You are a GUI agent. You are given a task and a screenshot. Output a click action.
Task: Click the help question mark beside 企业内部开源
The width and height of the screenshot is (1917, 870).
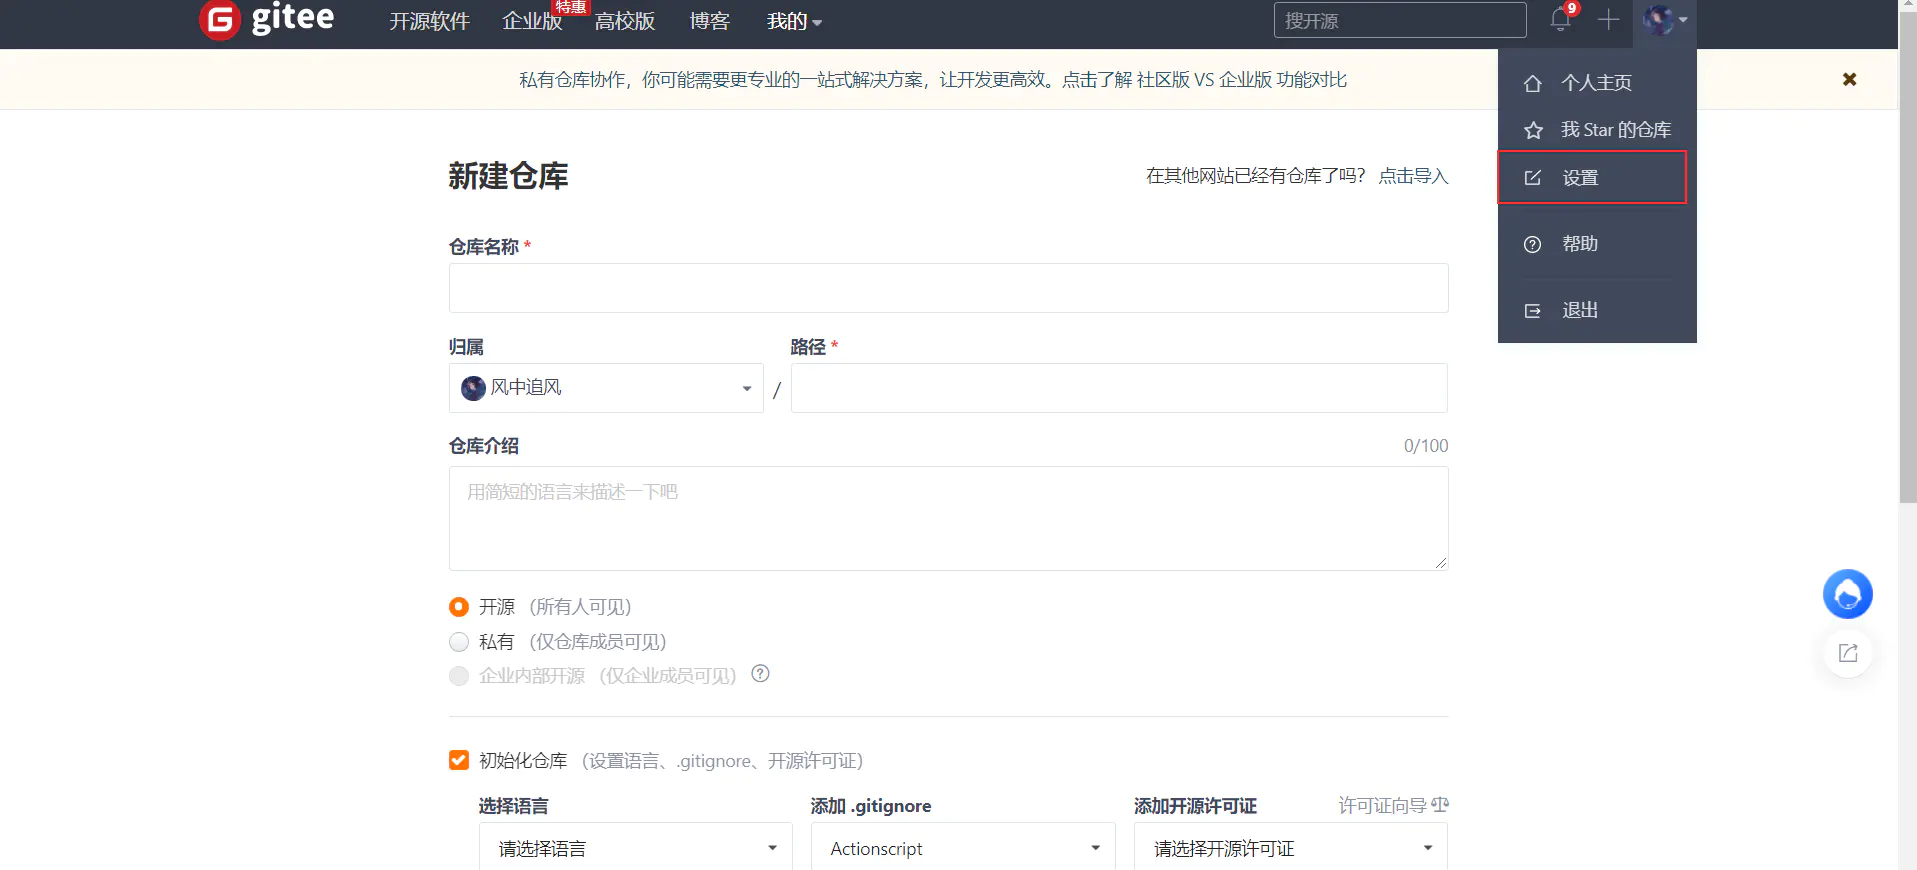pos(760,674)
